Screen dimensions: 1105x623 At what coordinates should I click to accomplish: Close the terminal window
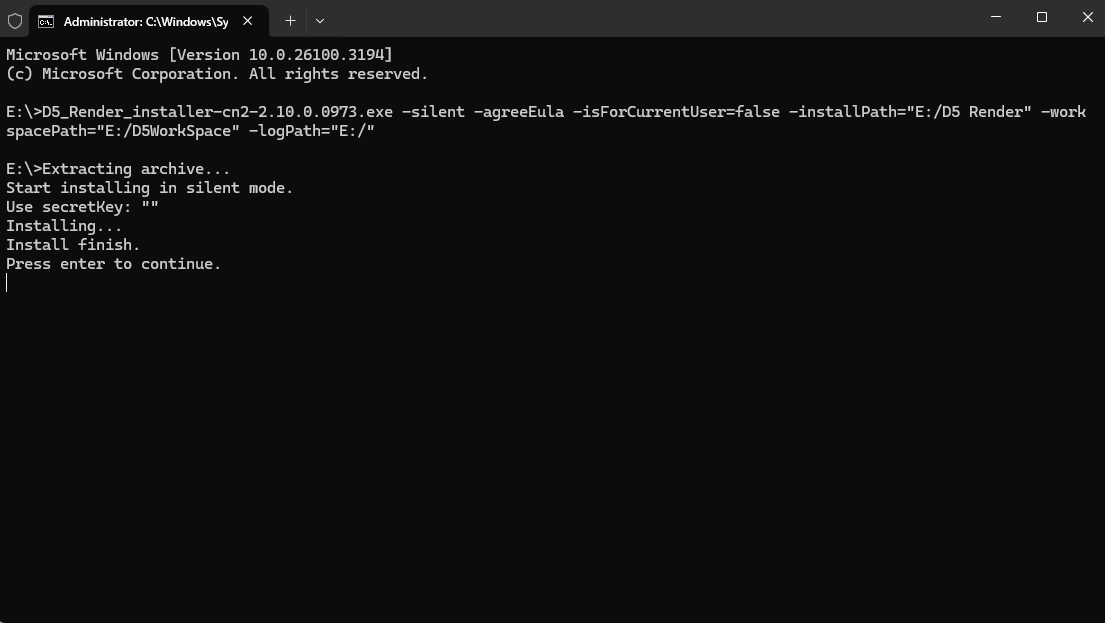coord(1088,18)
